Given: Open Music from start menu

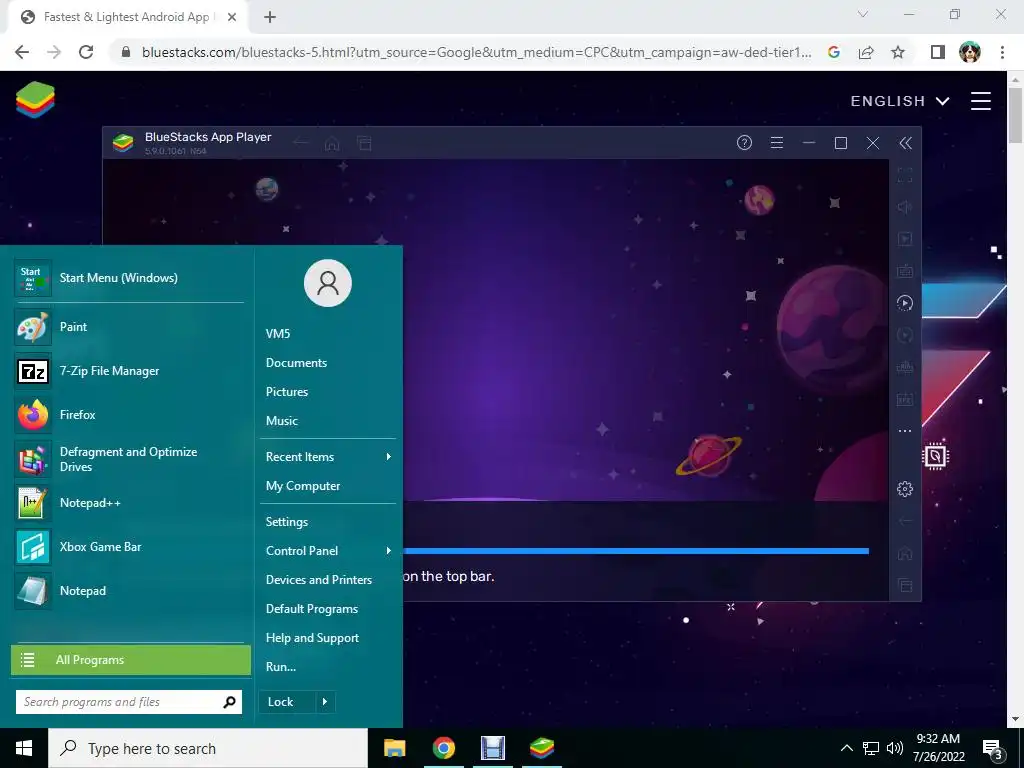Looking at the screenshot, I should point(281,421).
